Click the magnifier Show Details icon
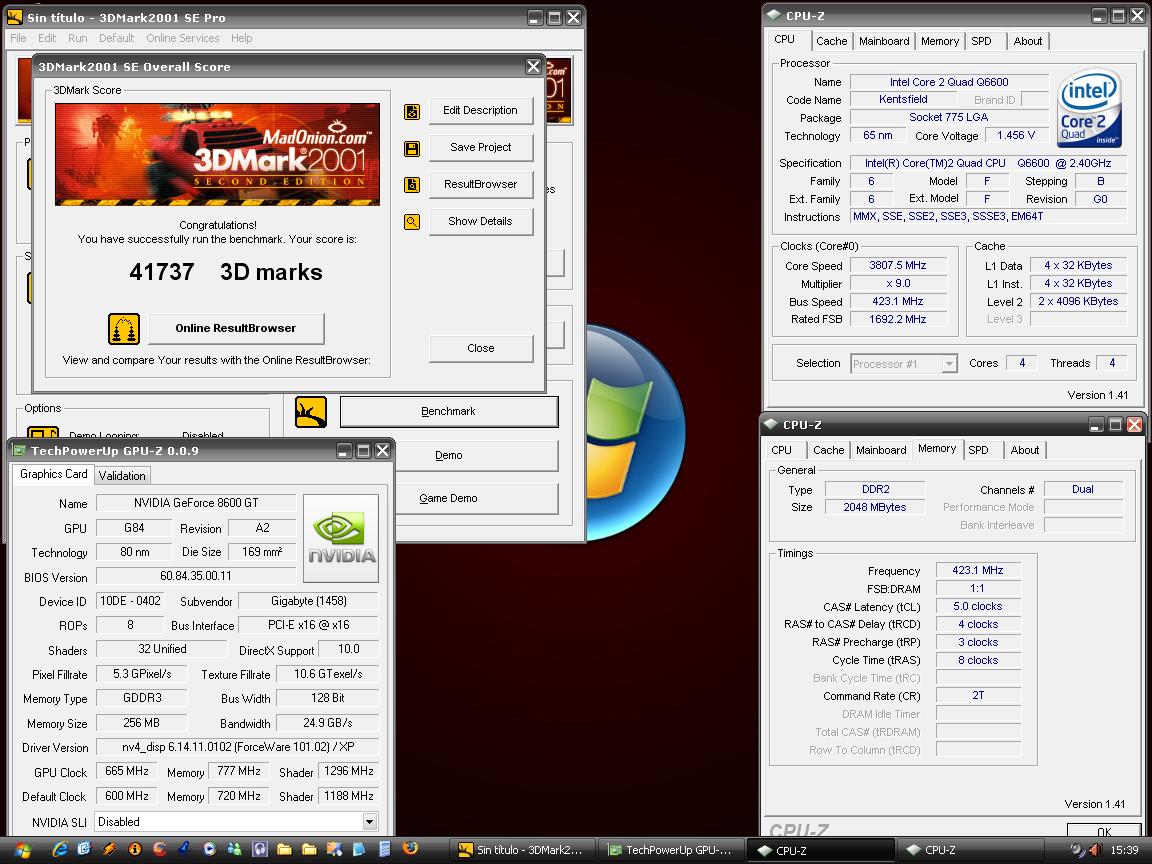Screen dimensions: 1152x864 pos(412,222)
